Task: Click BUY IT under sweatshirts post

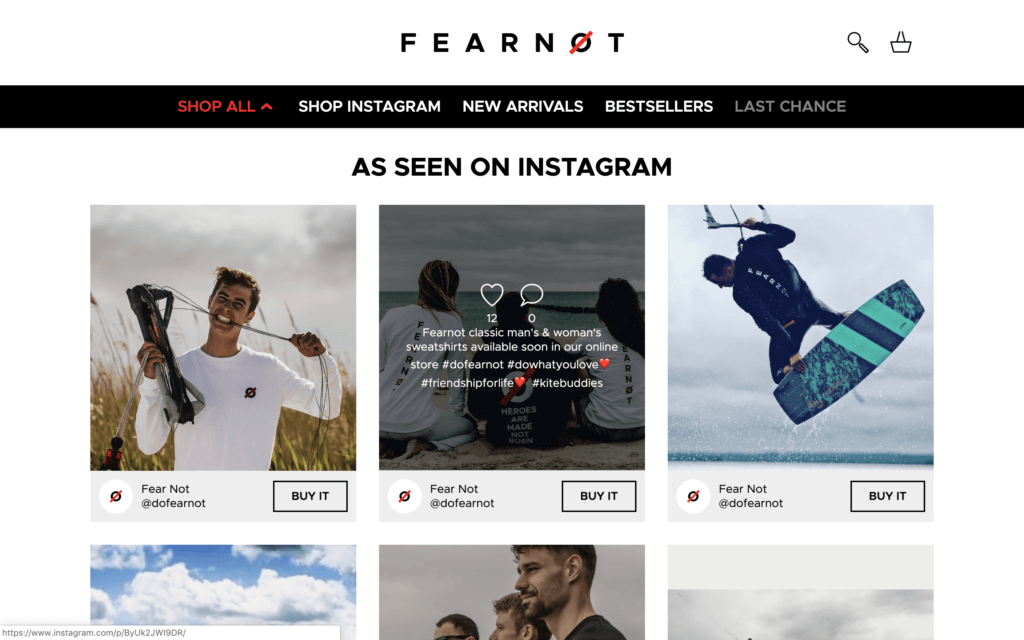Action: (x=599, y=496)
